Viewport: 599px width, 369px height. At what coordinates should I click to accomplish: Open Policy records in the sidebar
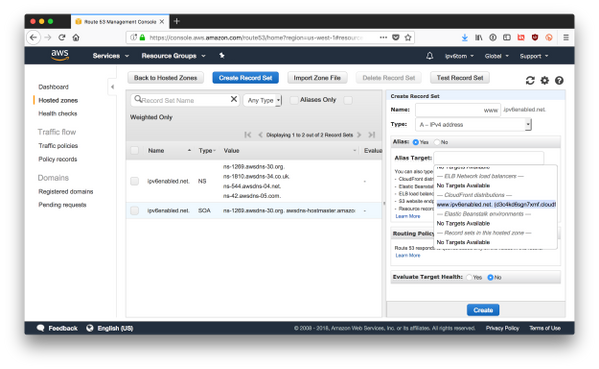(x=58, y=159)
